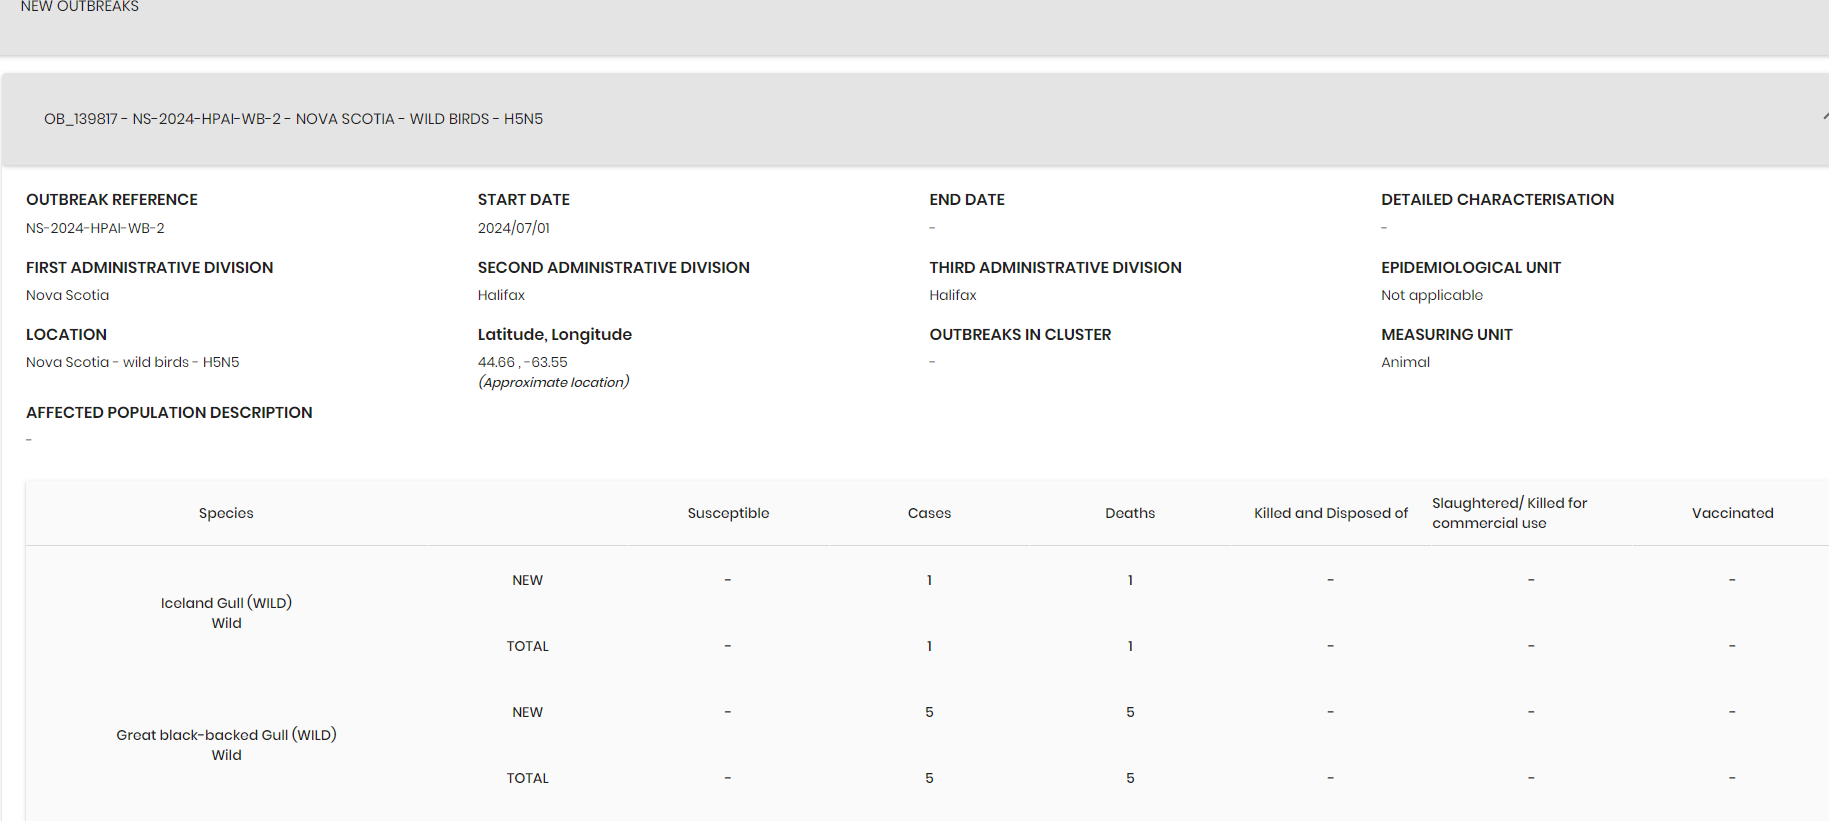The height and width of the screenshot is (821, 1829).
Task: Click the Cases column header
Action: (x=929, y=513)
